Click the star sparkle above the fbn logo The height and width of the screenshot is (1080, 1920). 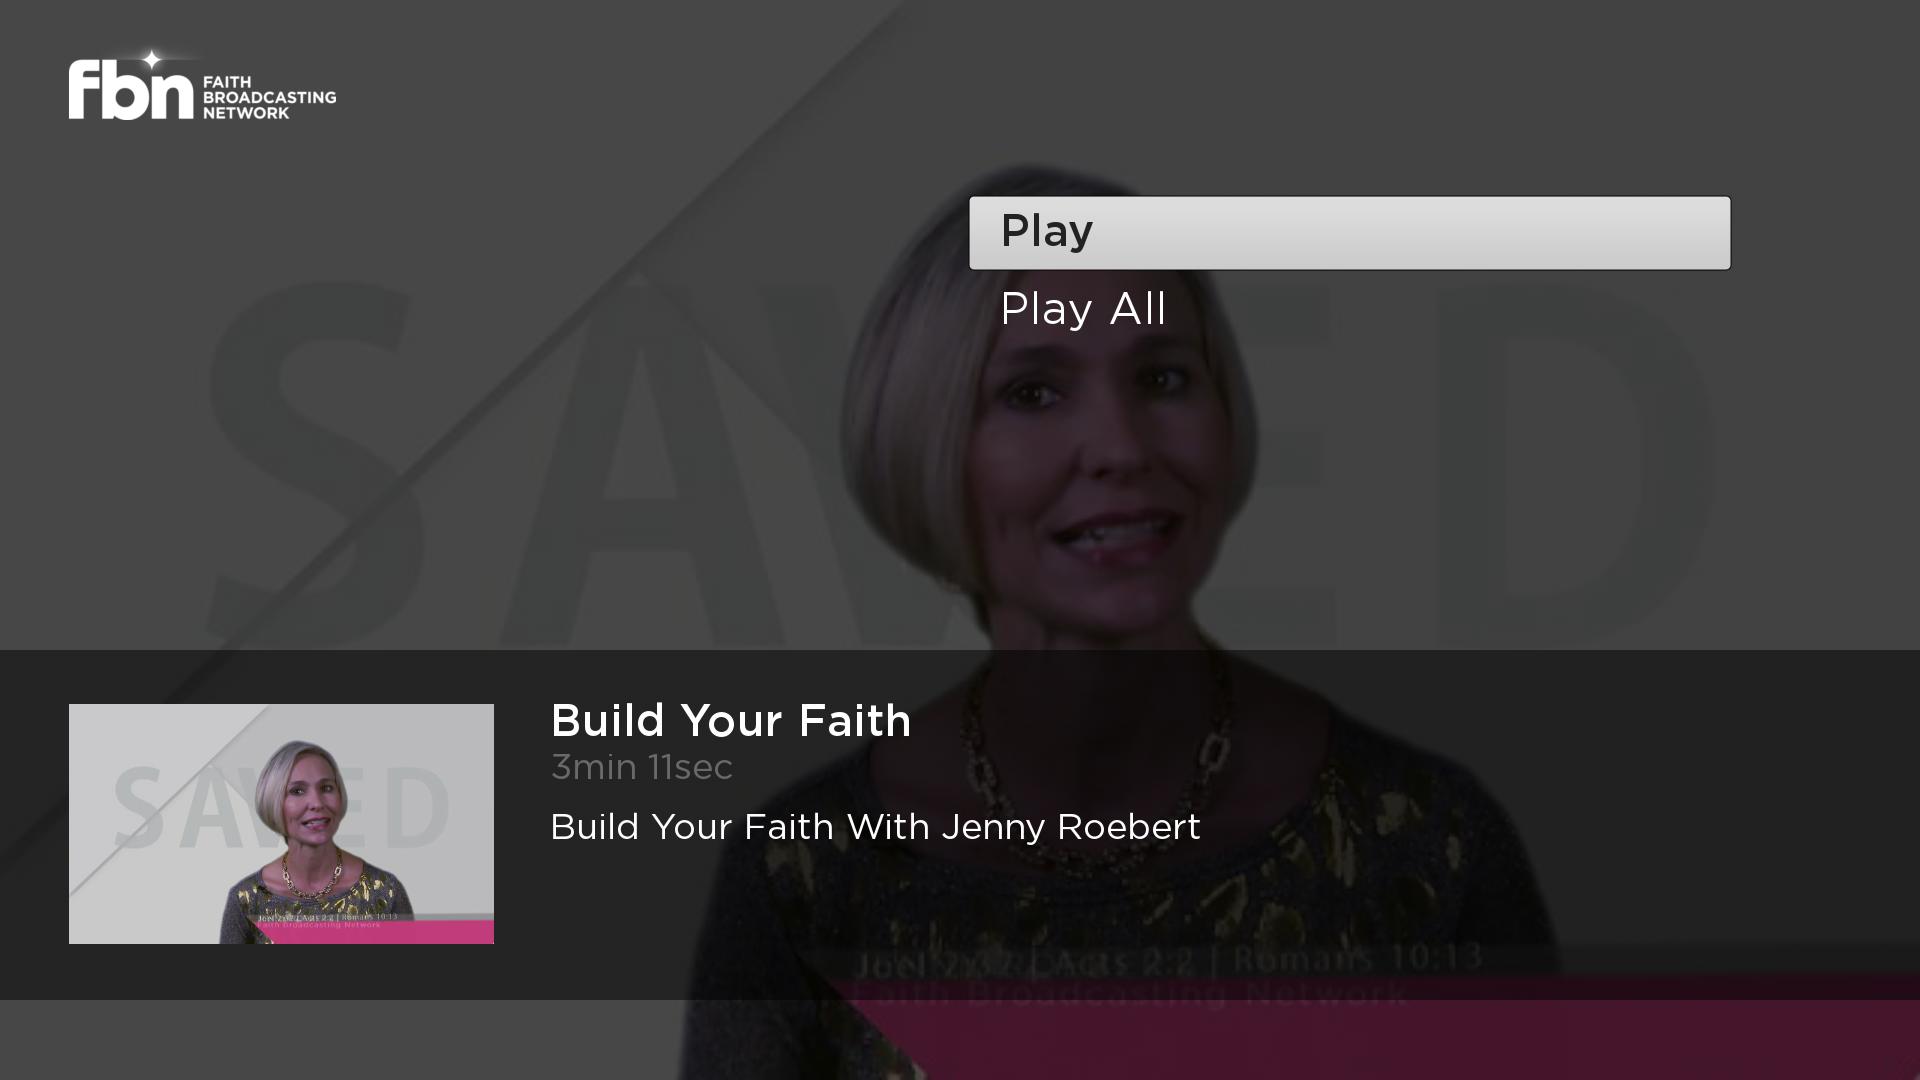pyautogui.click(x=151, y=60)
